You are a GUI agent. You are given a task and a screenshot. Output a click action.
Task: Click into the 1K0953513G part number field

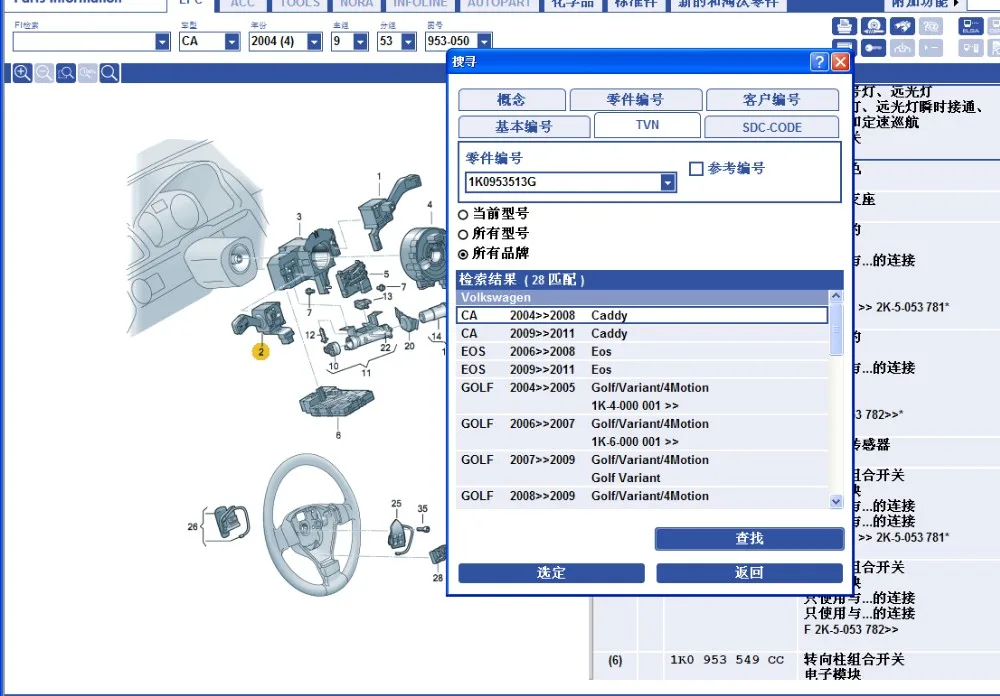point(563,182)
